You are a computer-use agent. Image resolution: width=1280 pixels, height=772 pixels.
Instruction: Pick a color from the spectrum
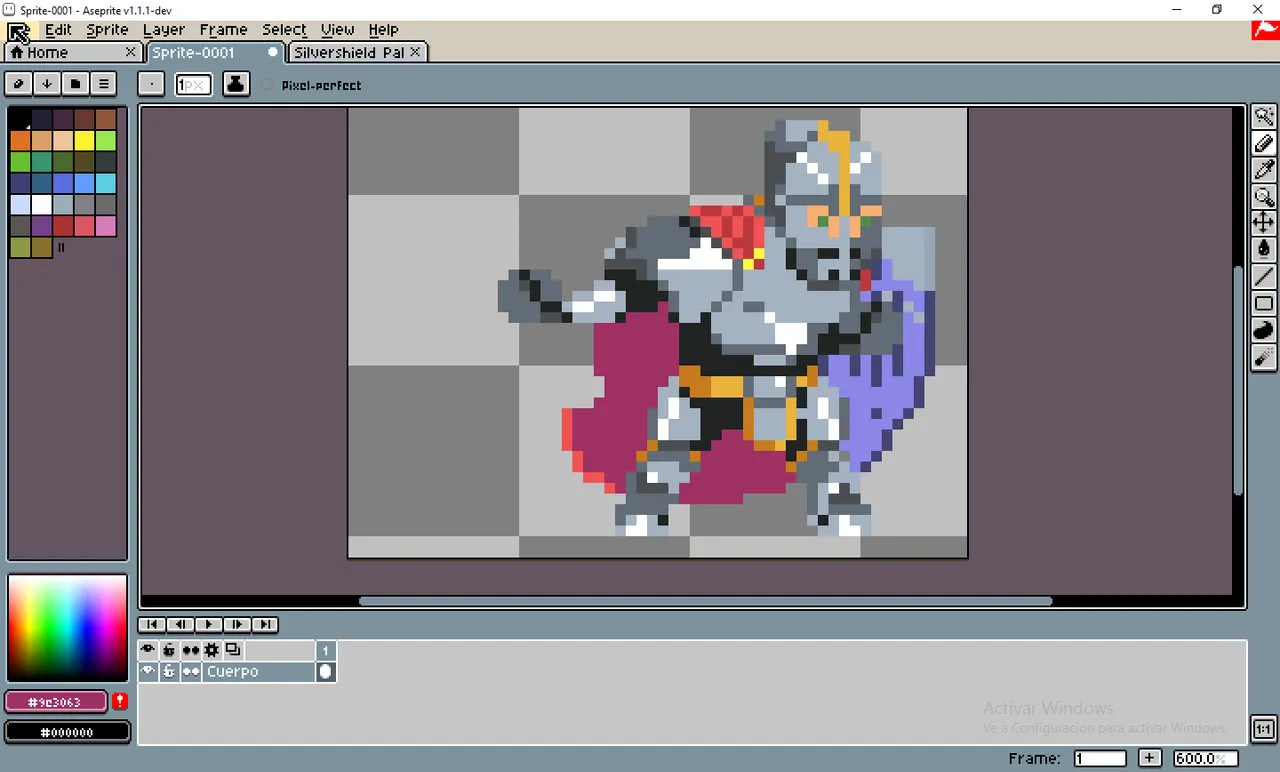click(x=67, y=628)
